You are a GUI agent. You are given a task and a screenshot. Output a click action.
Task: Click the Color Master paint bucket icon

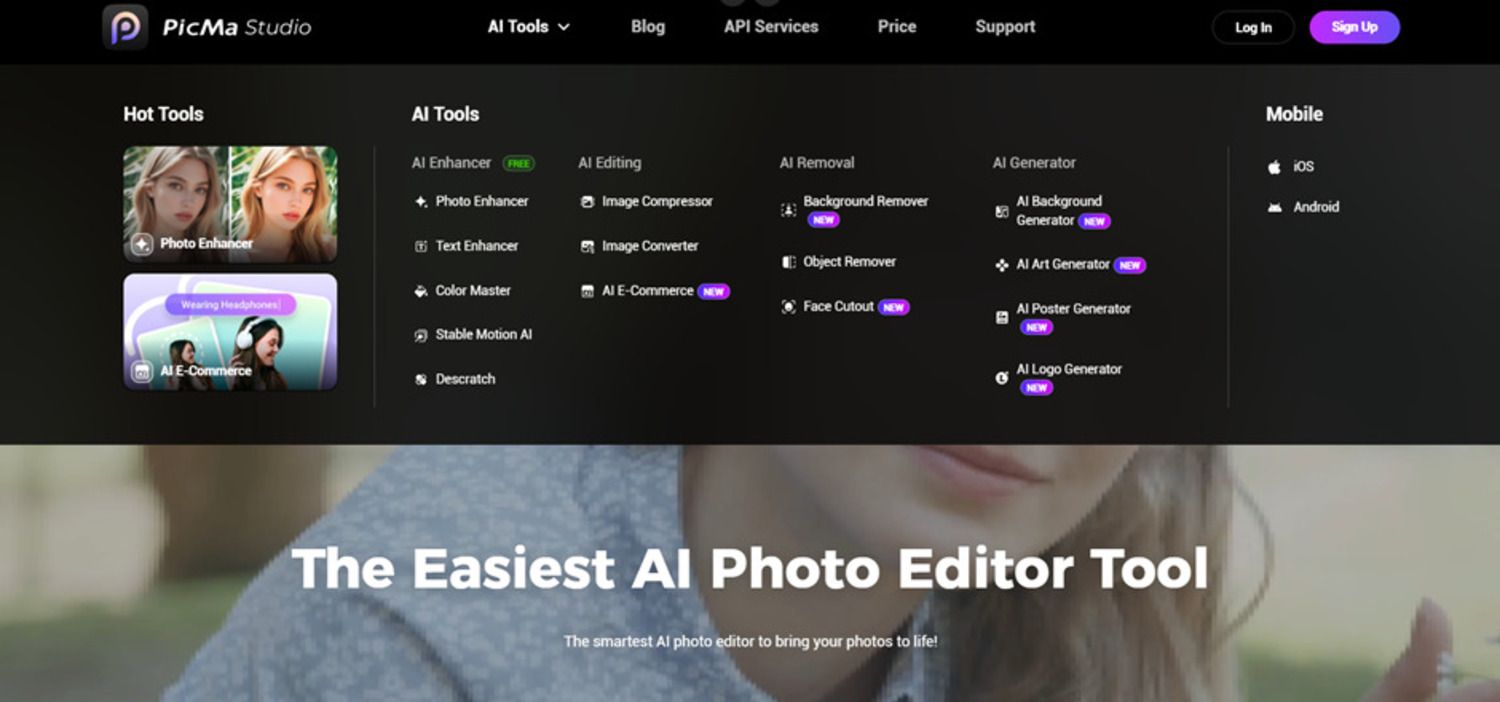[421, 291]
